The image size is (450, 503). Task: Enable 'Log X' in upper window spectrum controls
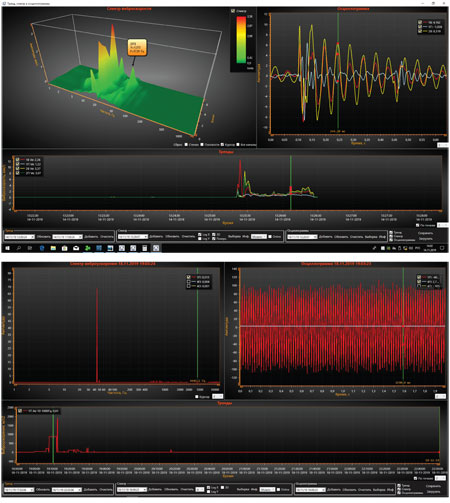click(200, 235)
